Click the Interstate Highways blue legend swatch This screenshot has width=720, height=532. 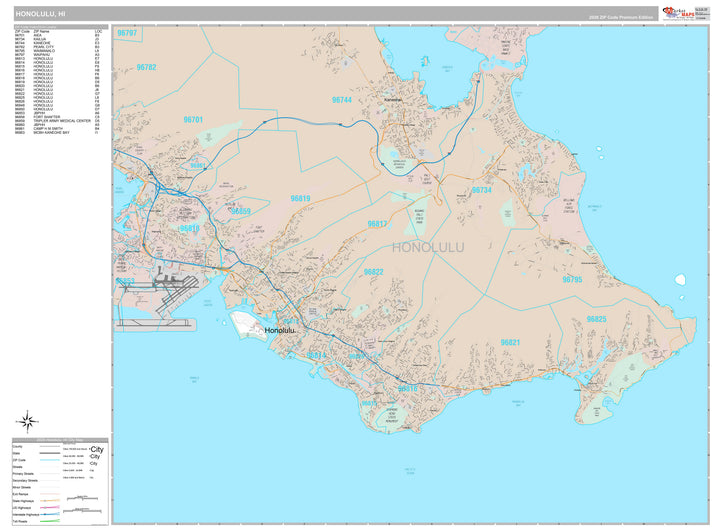(x=50, y=515)
